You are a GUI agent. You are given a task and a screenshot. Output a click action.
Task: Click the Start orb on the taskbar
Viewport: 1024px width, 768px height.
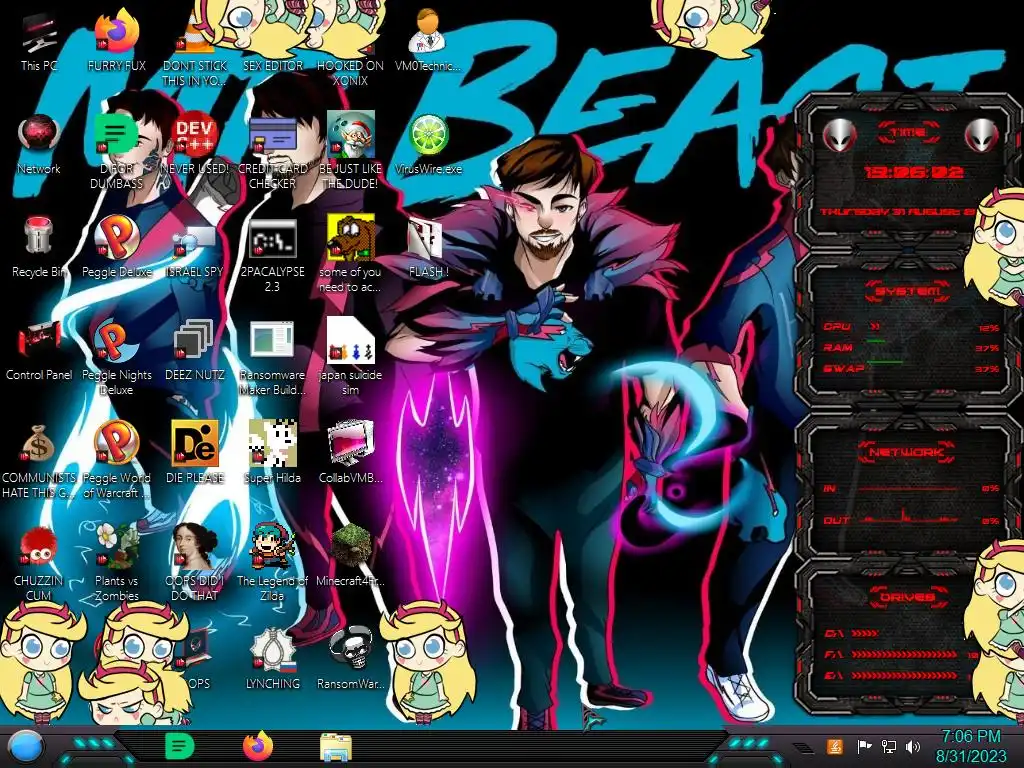tap(26, 747)
